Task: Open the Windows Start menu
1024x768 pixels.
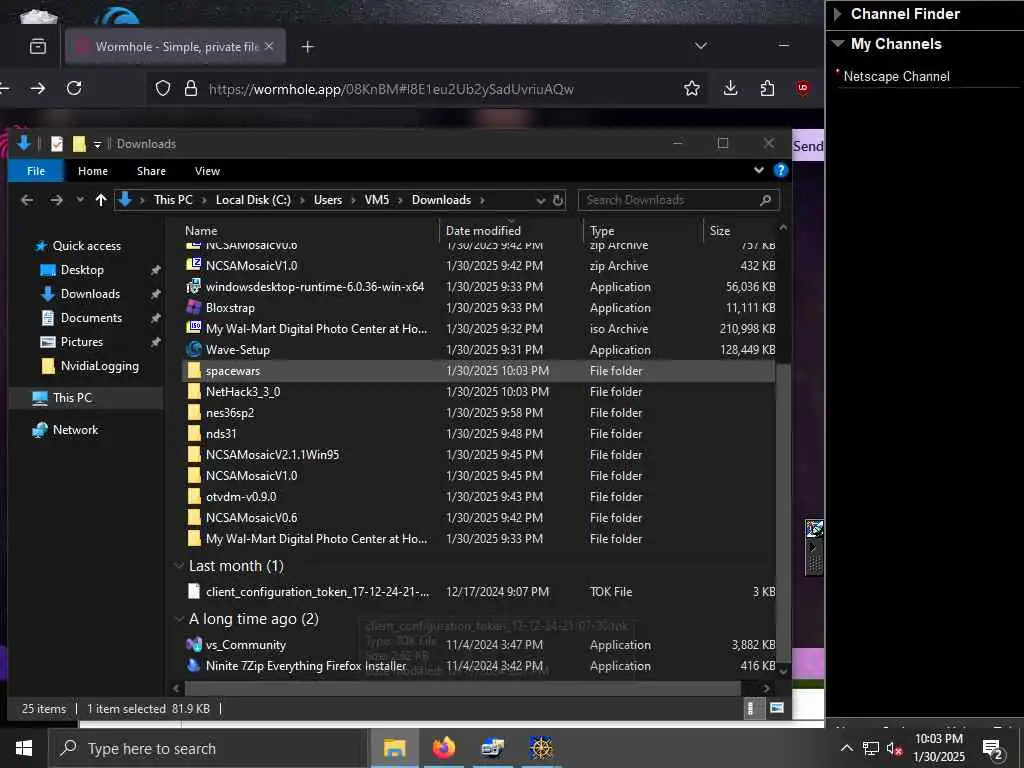Action: (x=24, y=748)
